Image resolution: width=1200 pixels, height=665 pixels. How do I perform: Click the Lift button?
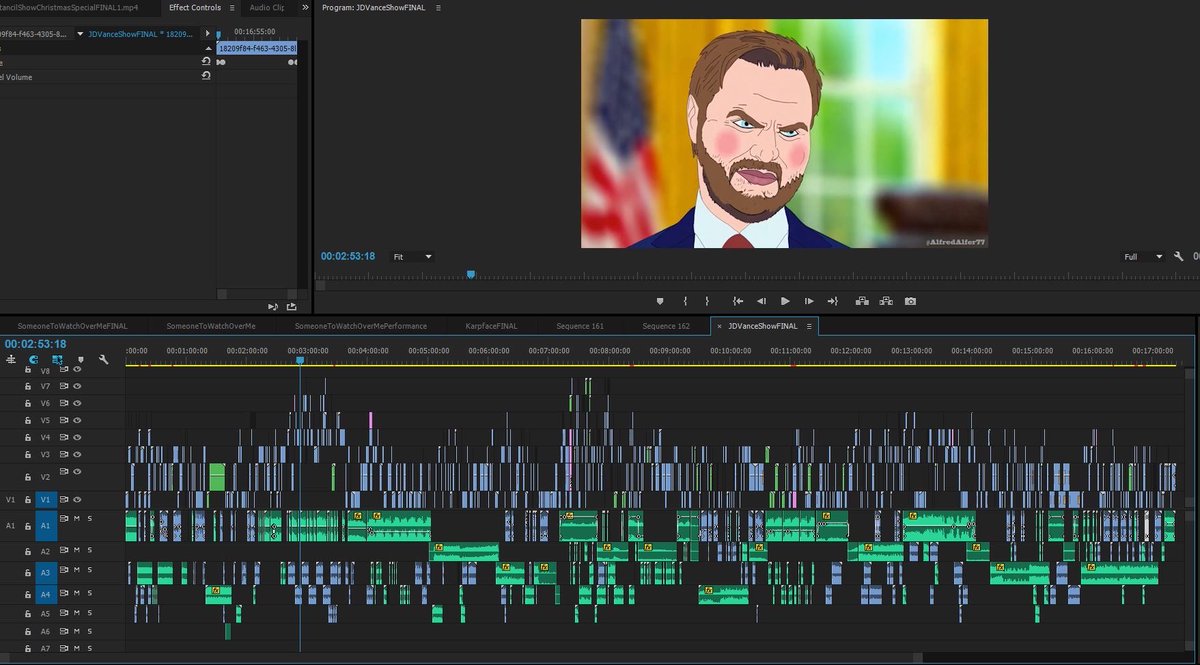(x=862, y=301)
